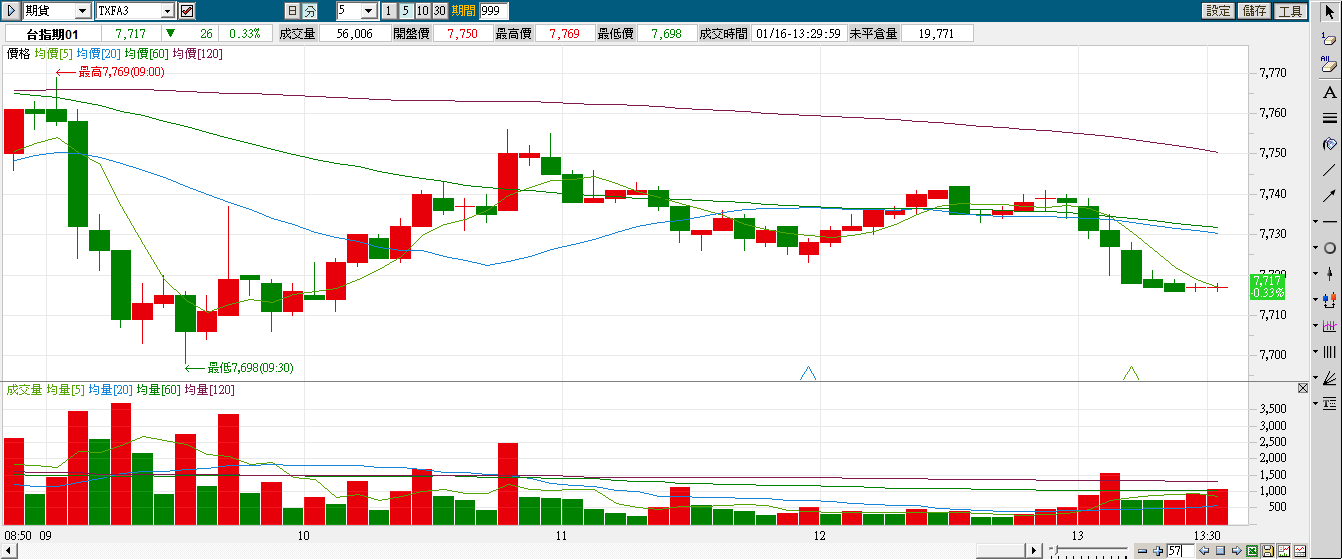Viewport: 1342px width, 559px height.
Task: Select the 10 minute interval button
Action: coord(423,11)
